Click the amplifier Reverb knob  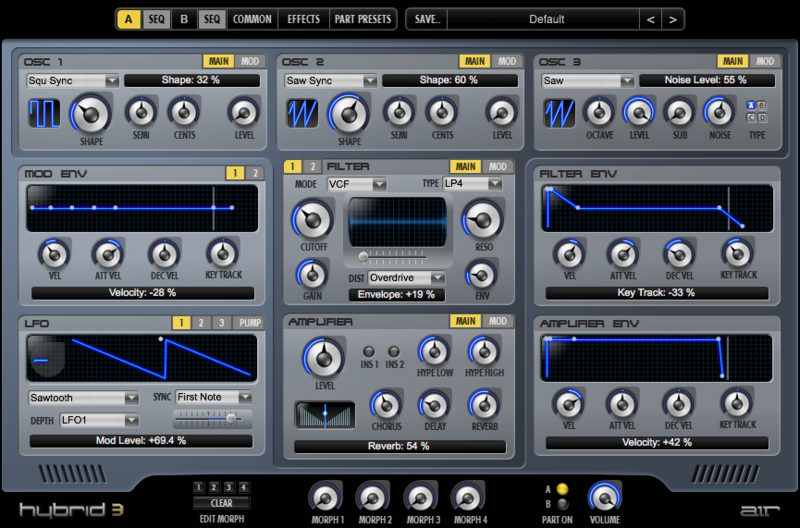[484, 404]
